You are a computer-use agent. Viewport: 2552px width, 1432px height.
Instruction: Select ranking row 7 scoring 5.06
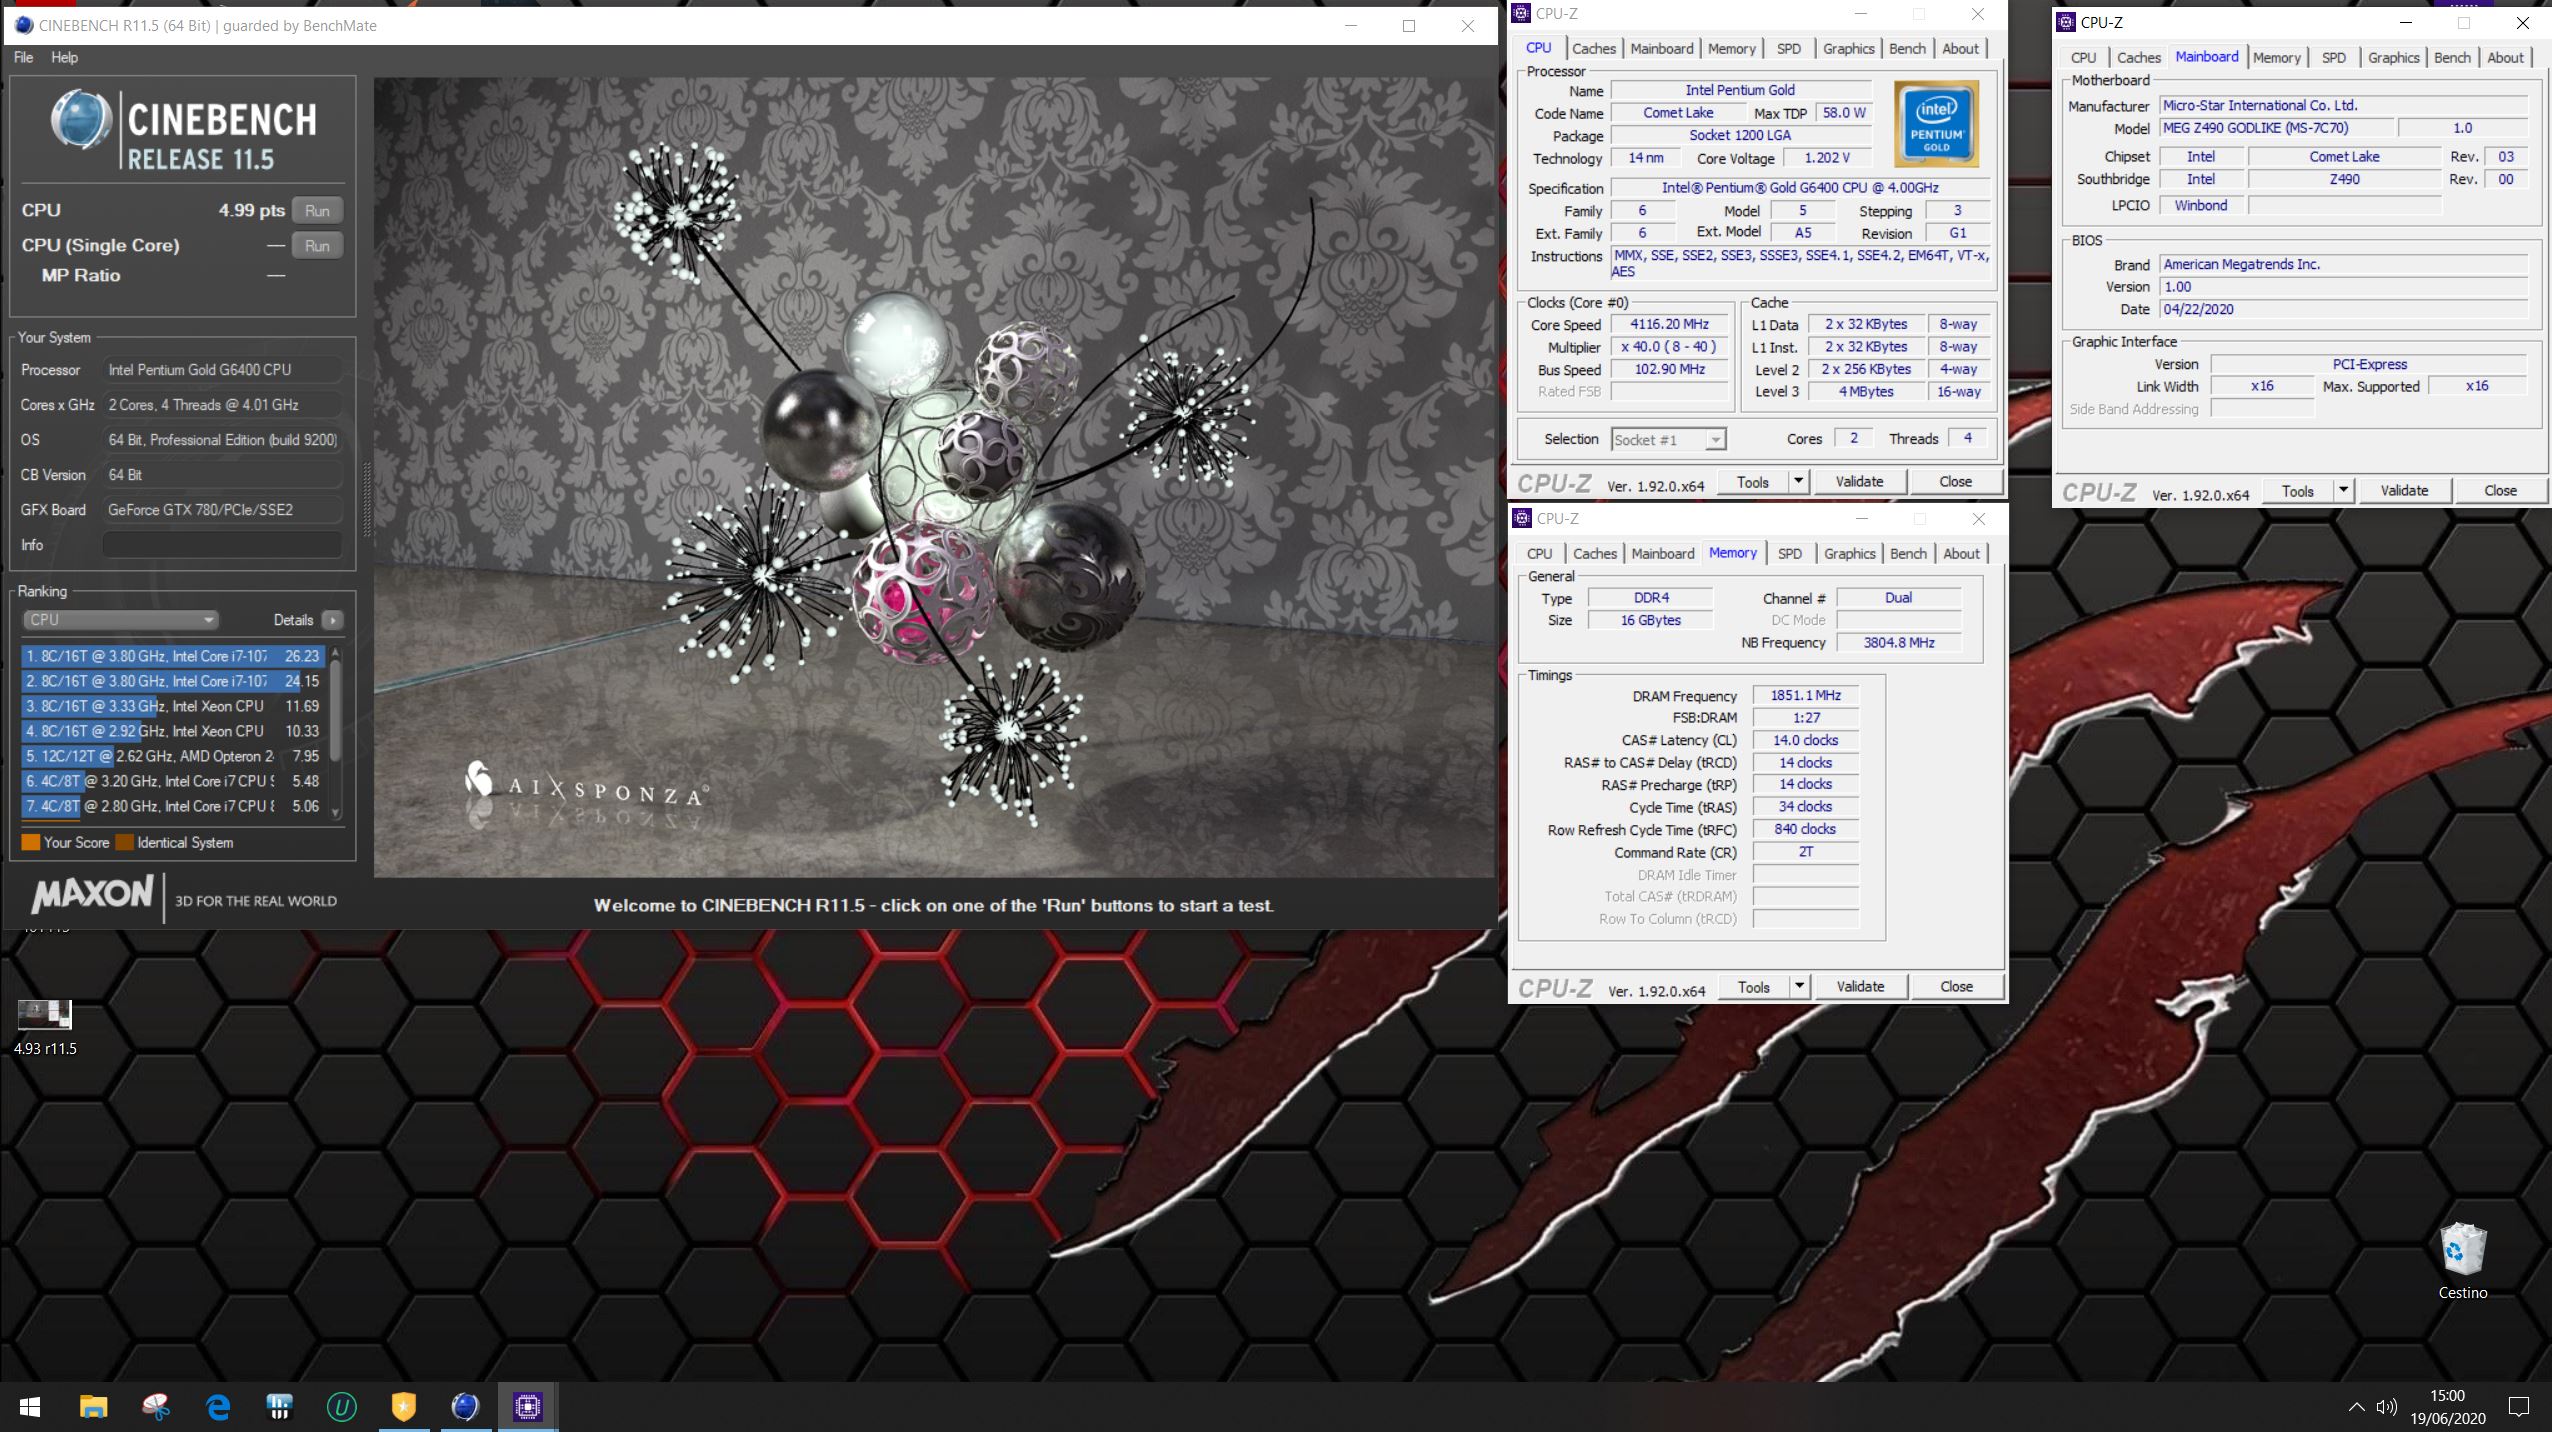pyautogui.click(x=172, y=806)
